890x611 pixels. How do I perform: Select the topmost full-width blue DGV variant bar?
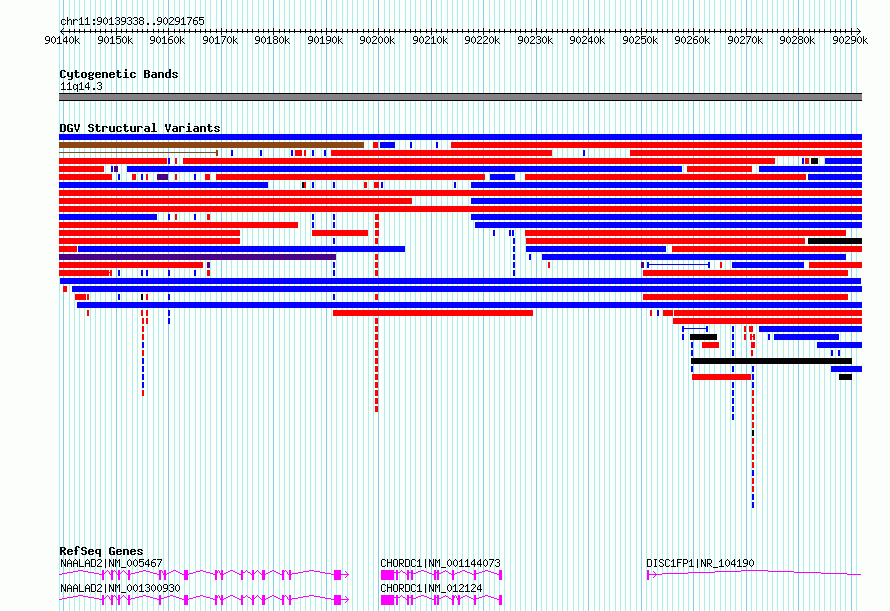460,137
